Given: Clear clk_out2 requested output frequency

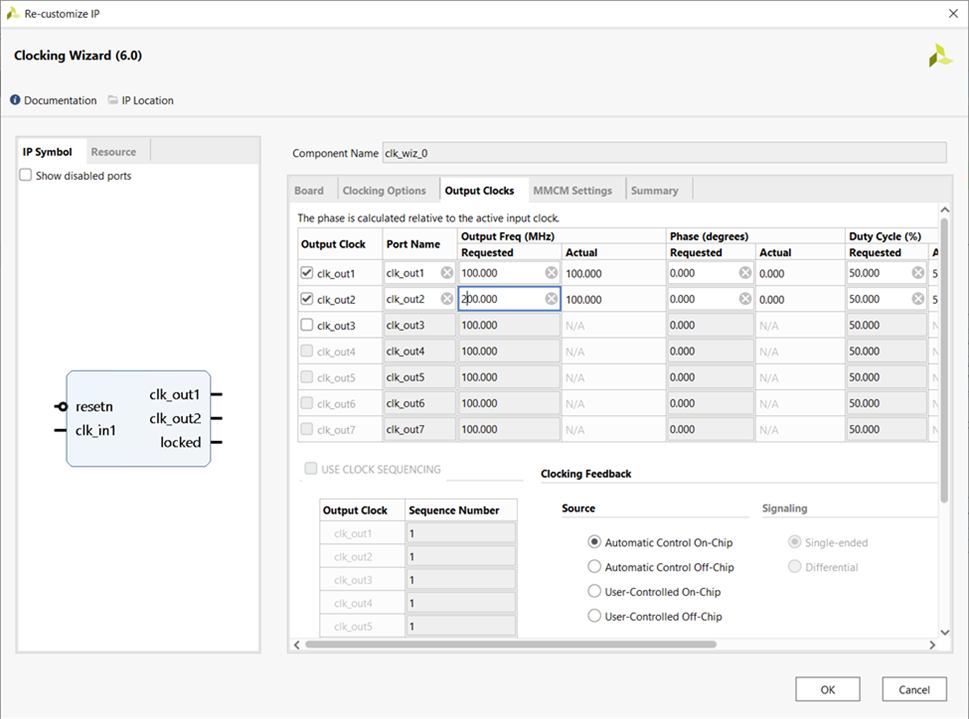Looking at the screenshot, I should [x=551, y=299].
